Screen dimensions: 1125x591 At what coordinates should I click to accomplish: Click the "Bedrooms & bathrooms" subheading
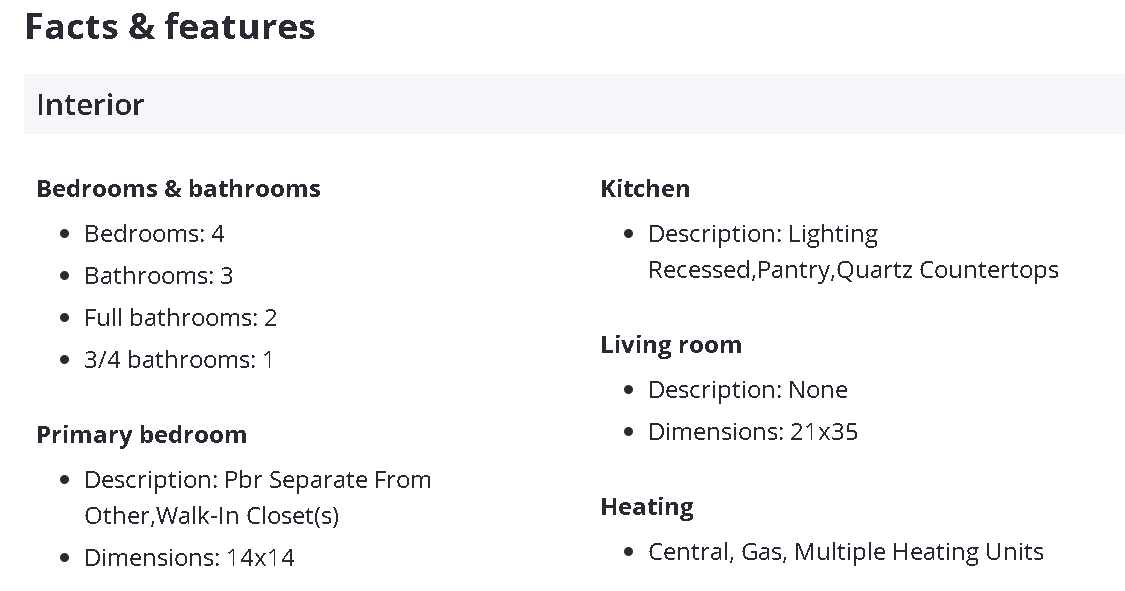point(178,189)
